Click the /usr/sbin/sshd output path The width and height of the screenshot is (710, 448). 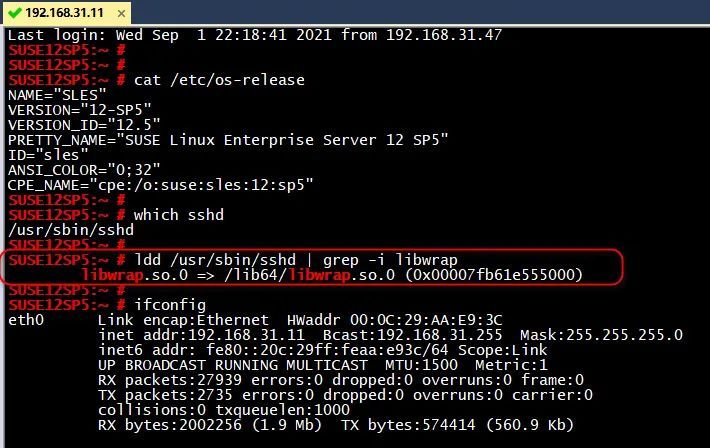(71, 230)
